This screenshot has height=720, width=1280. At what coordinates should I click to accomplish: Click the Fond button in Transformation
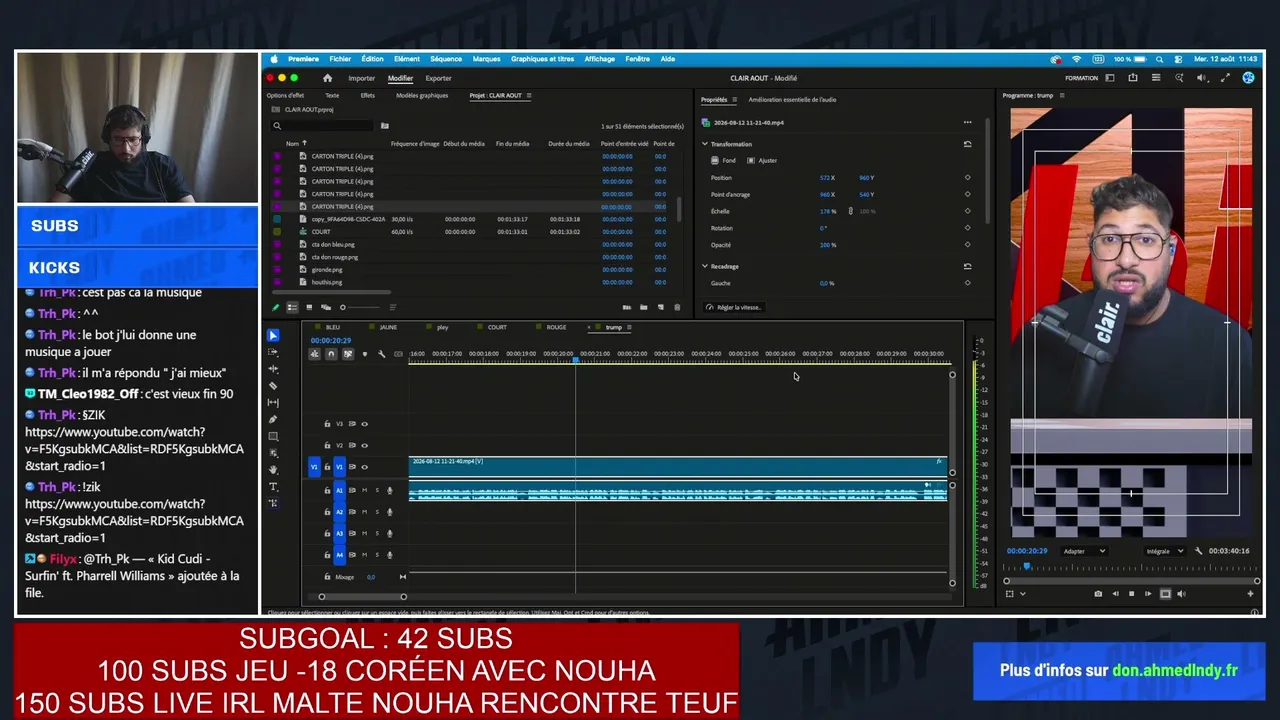click(x=723, y=160)
